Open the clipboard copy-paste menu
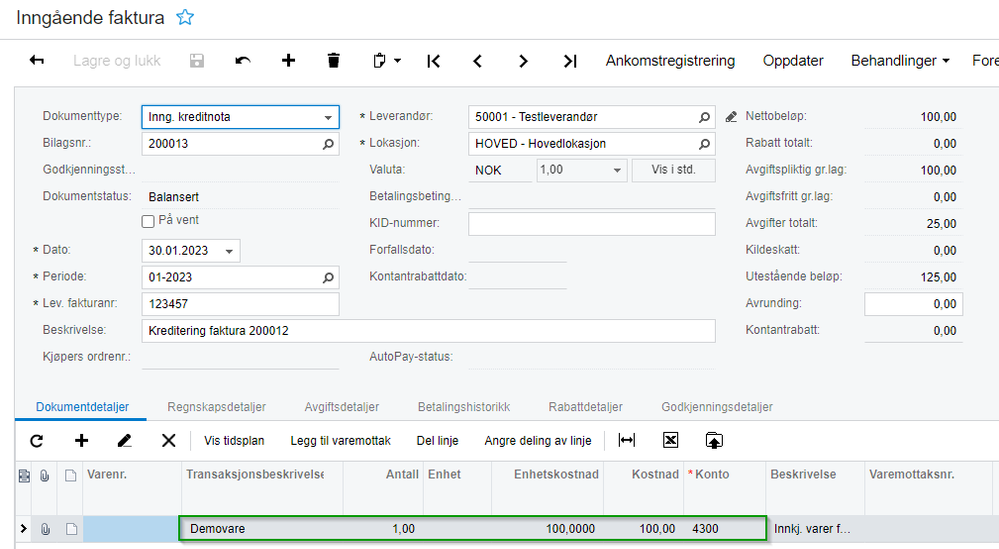 (x=386, y=61)
